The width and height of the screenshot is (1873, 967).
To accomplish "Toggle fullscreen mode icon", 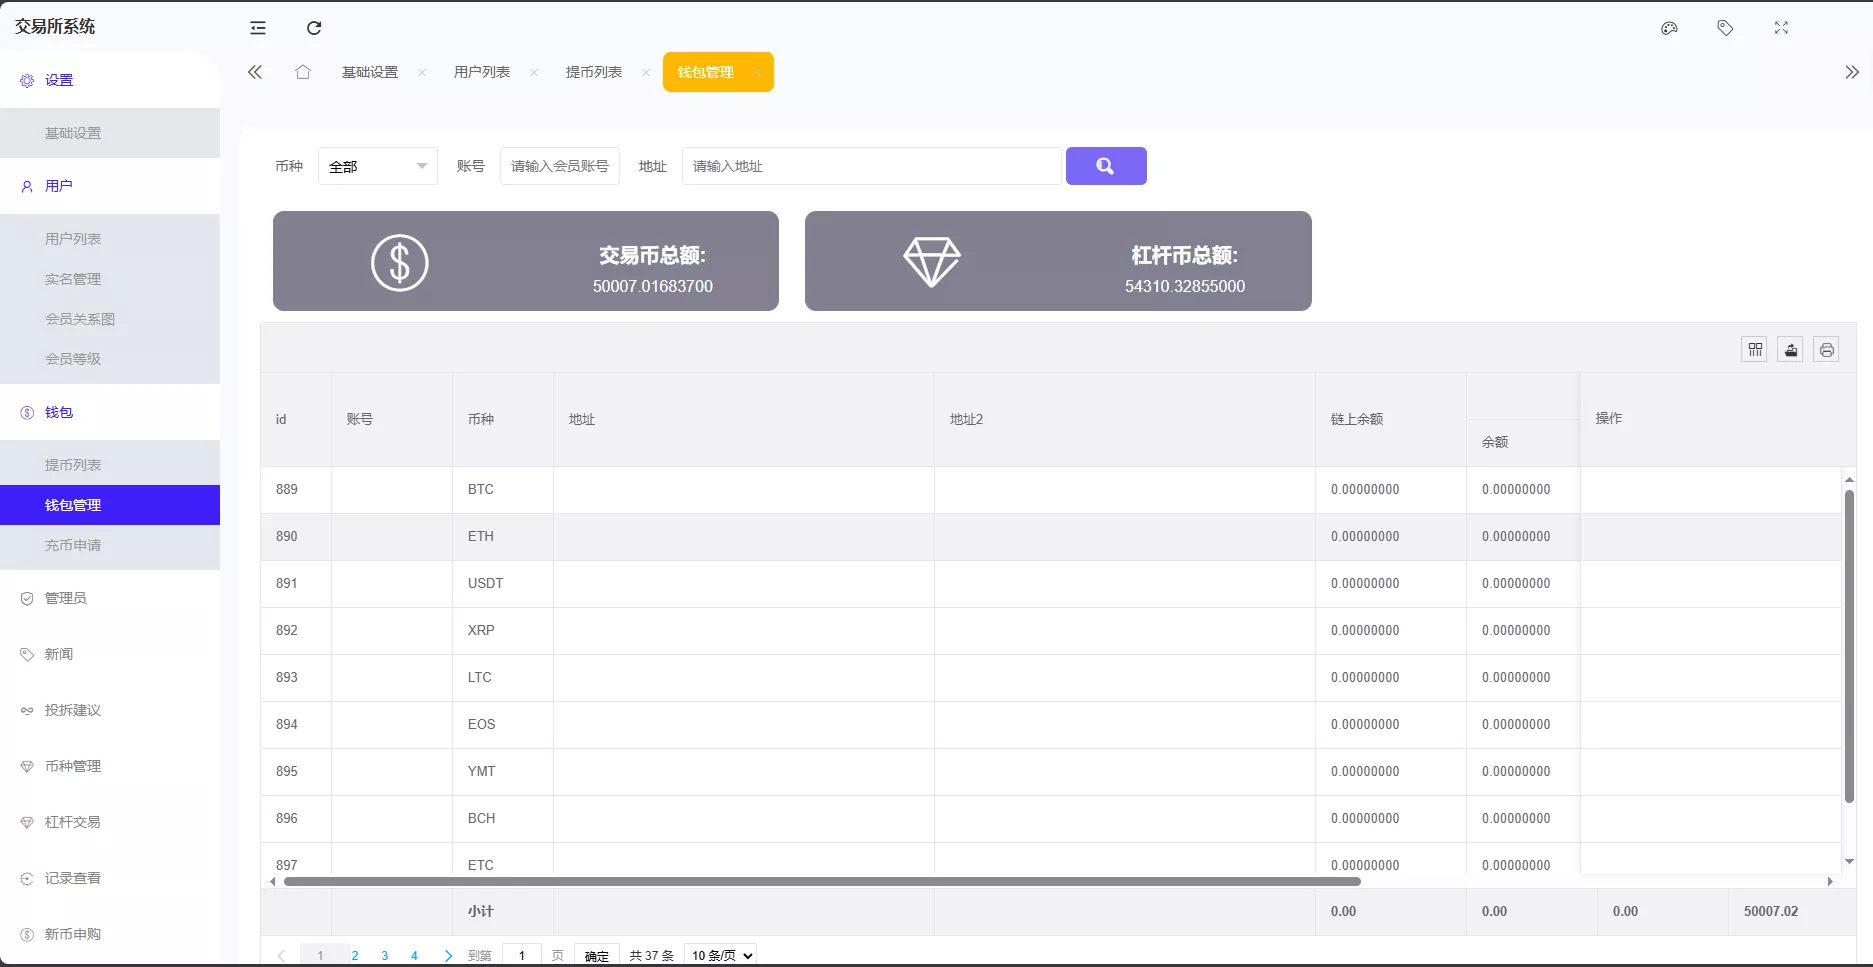I will coord(1781,28).
